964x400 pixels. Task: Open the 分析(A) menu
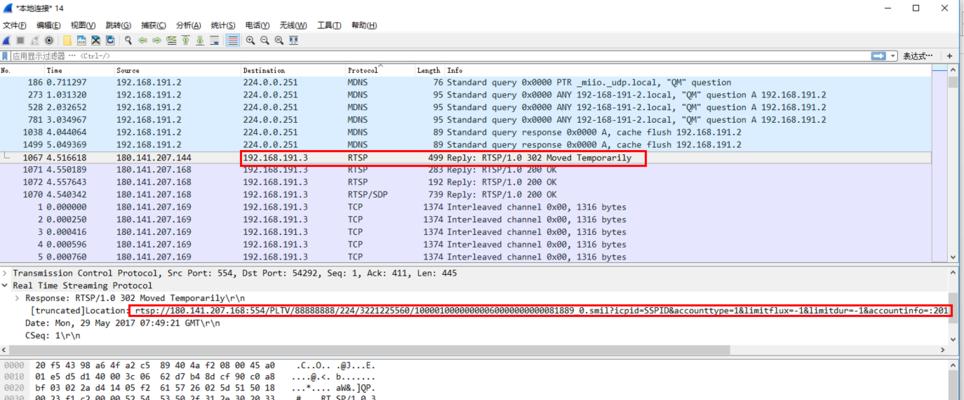point(188,25)
